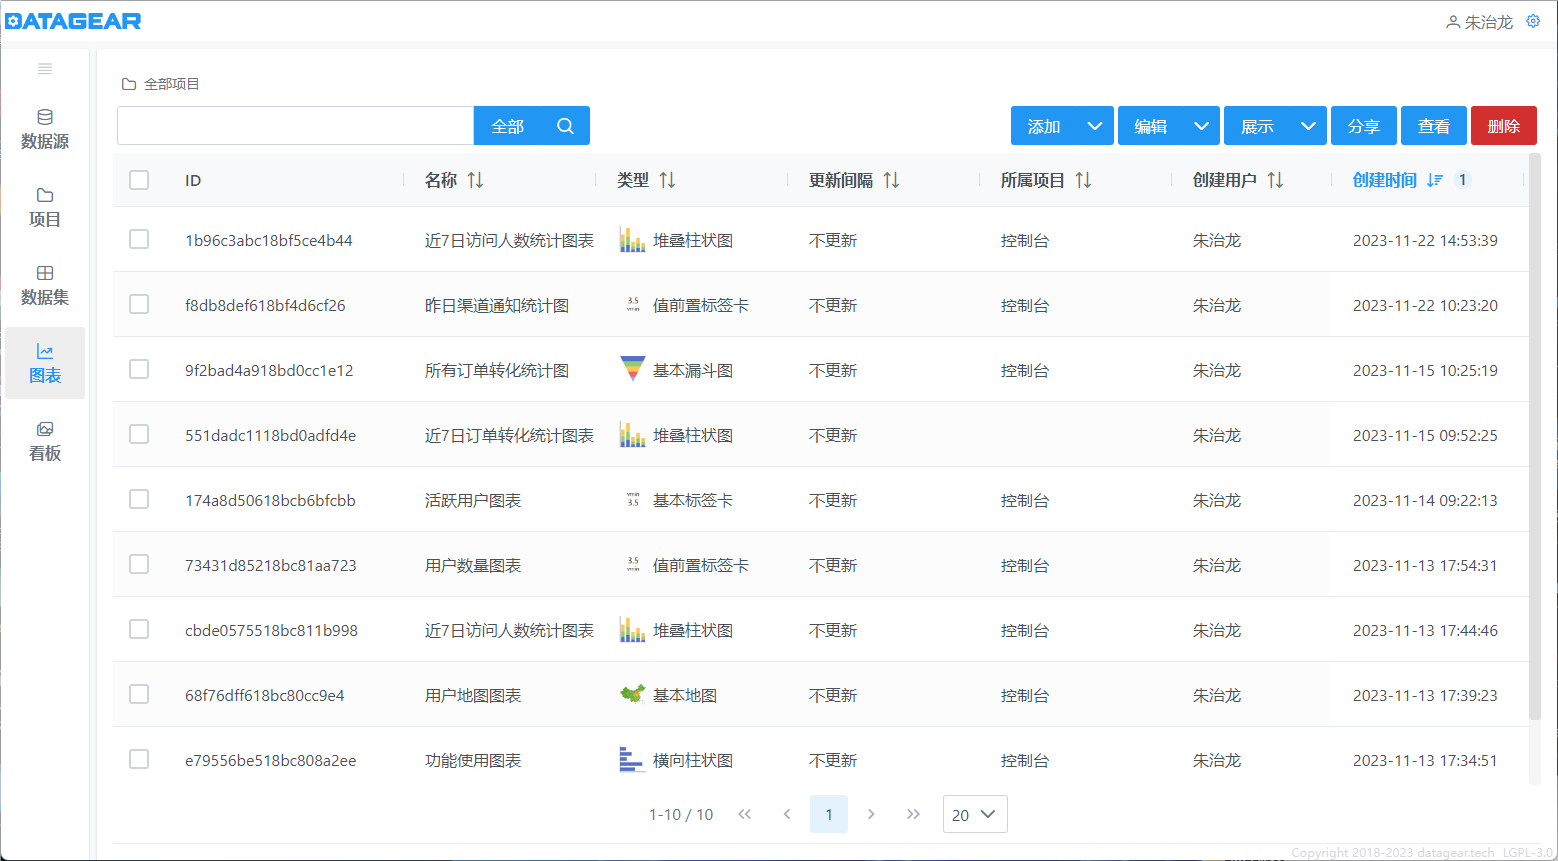Open 数据集 in the sidebar
The width and height of the screenshot is (1558, 861).
pyautogui.click(x=45, y=285)
